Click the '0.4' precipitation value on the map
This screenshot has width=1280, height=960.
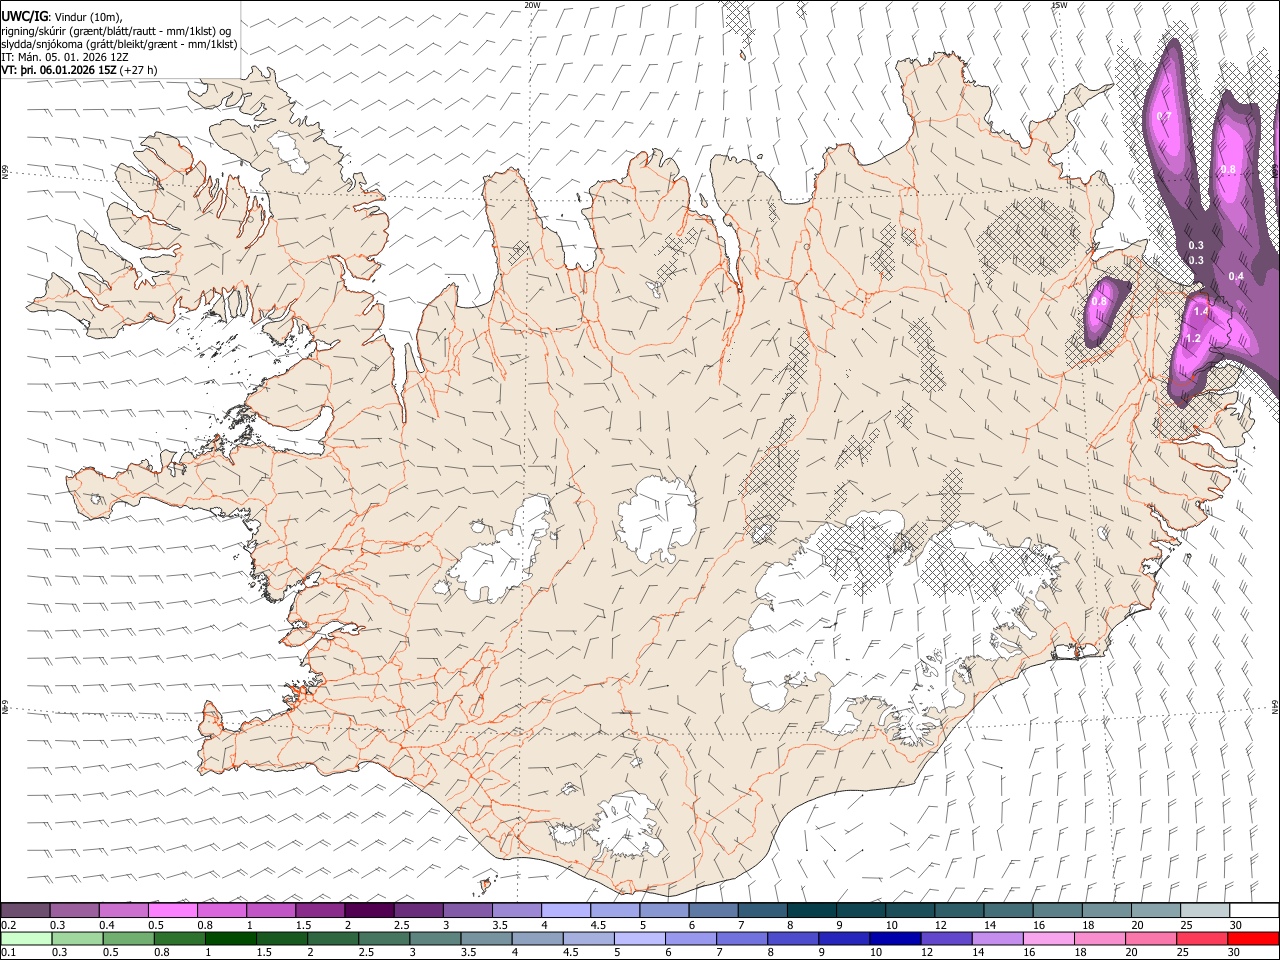1236,277
